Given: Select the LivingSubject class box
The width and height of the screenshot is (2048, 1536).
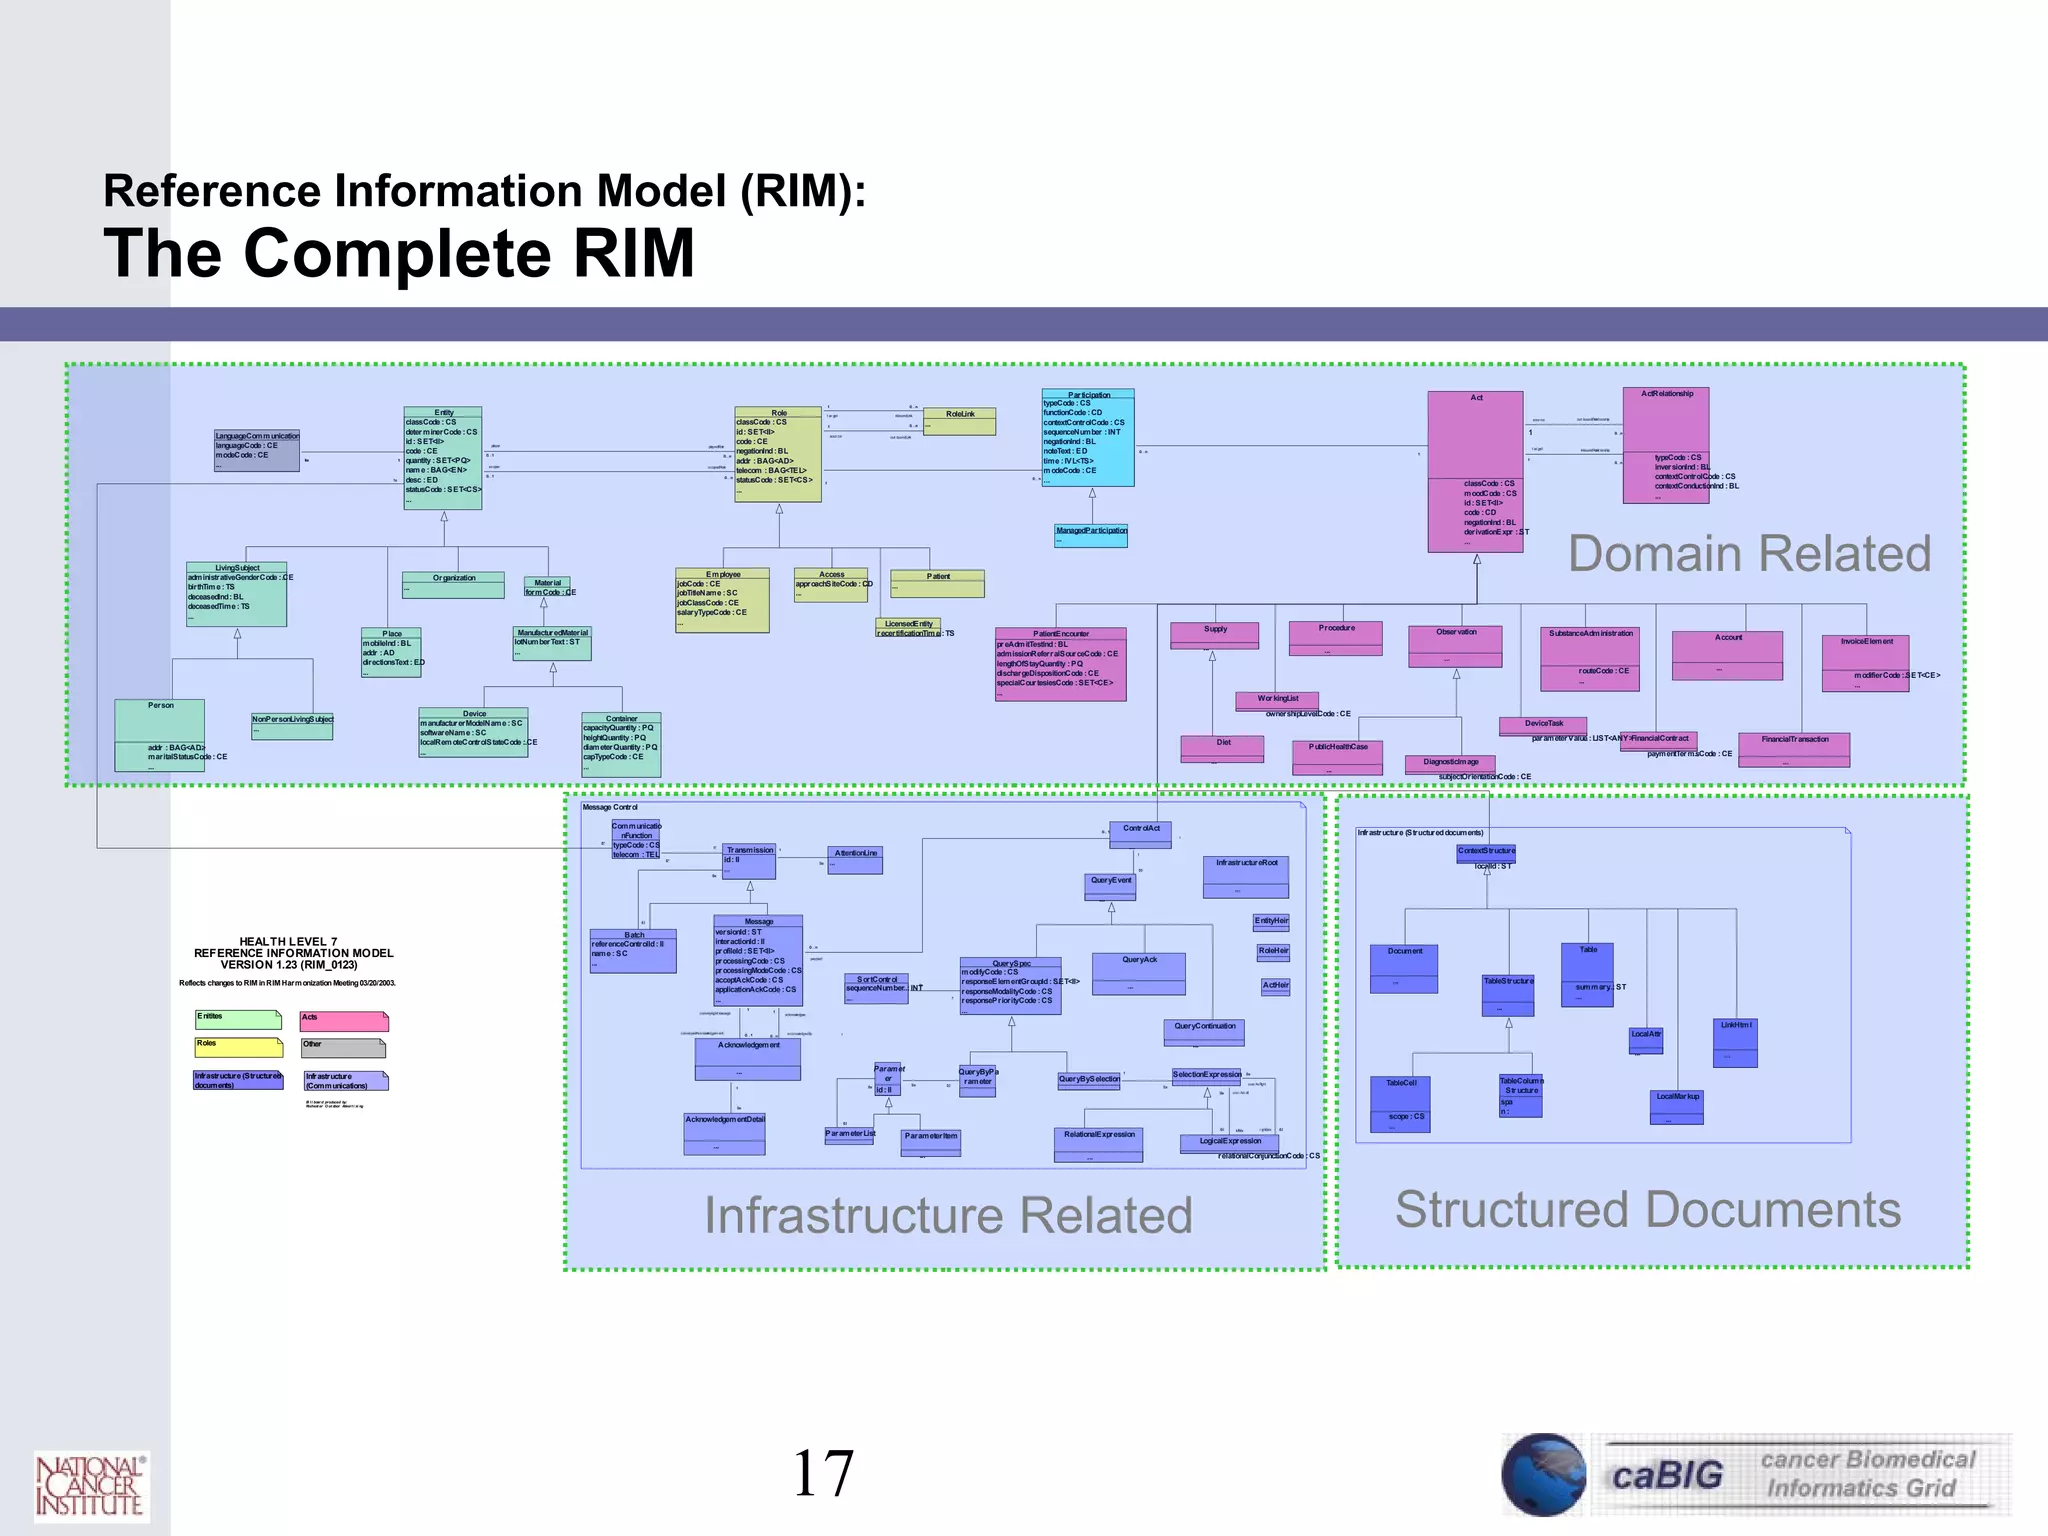Looking at the screenshot, I should 237,595.
